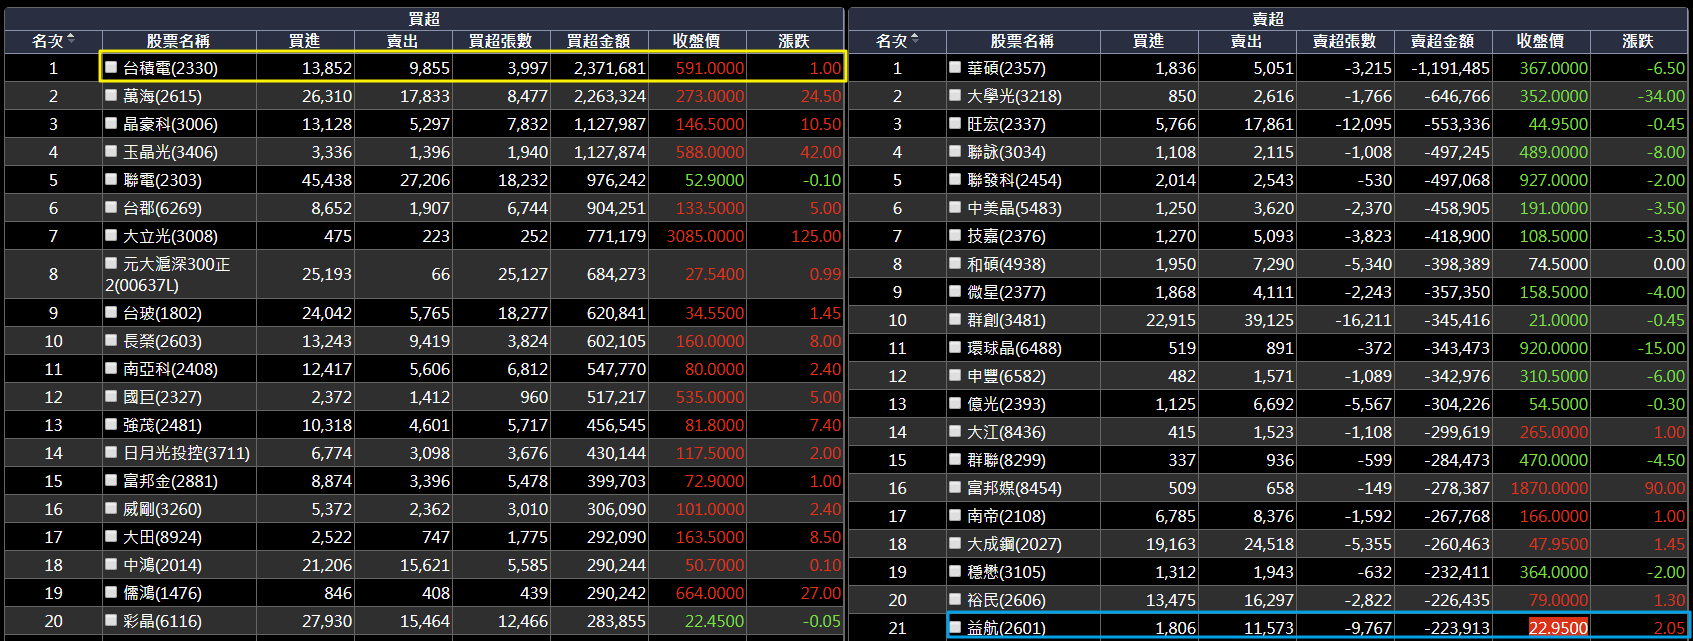This screenshot has height=641, width=1693.
Task: Click 買進 header in 買超 table
Action: 304,41
